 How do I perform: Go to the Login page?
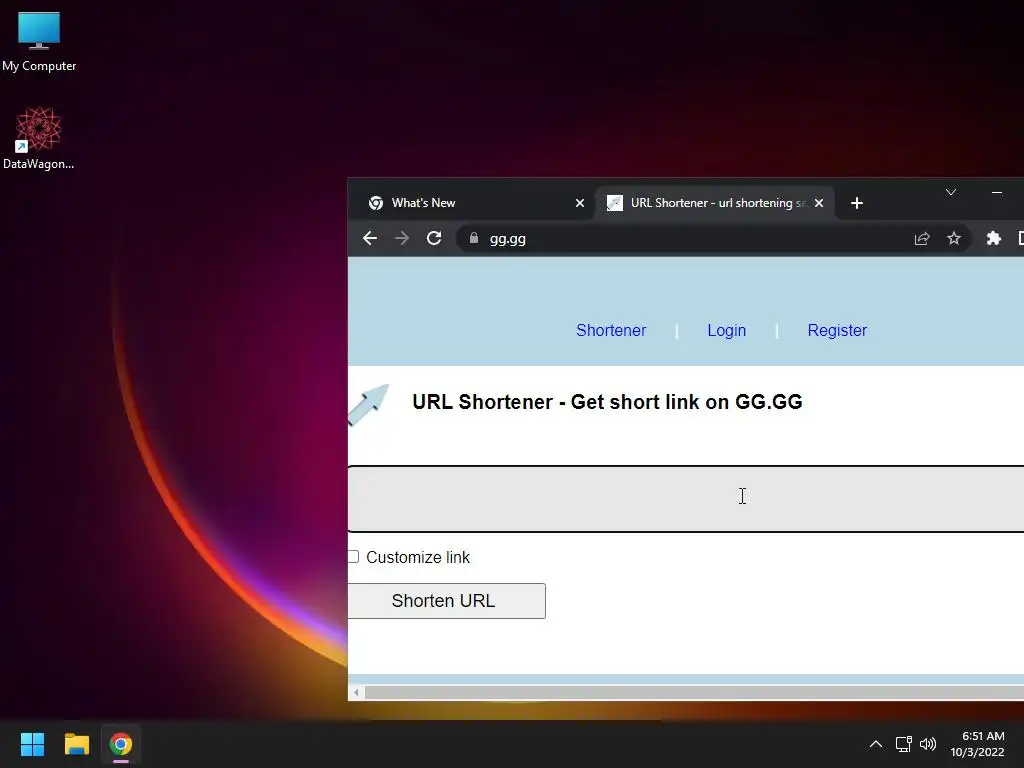(726, 330)
